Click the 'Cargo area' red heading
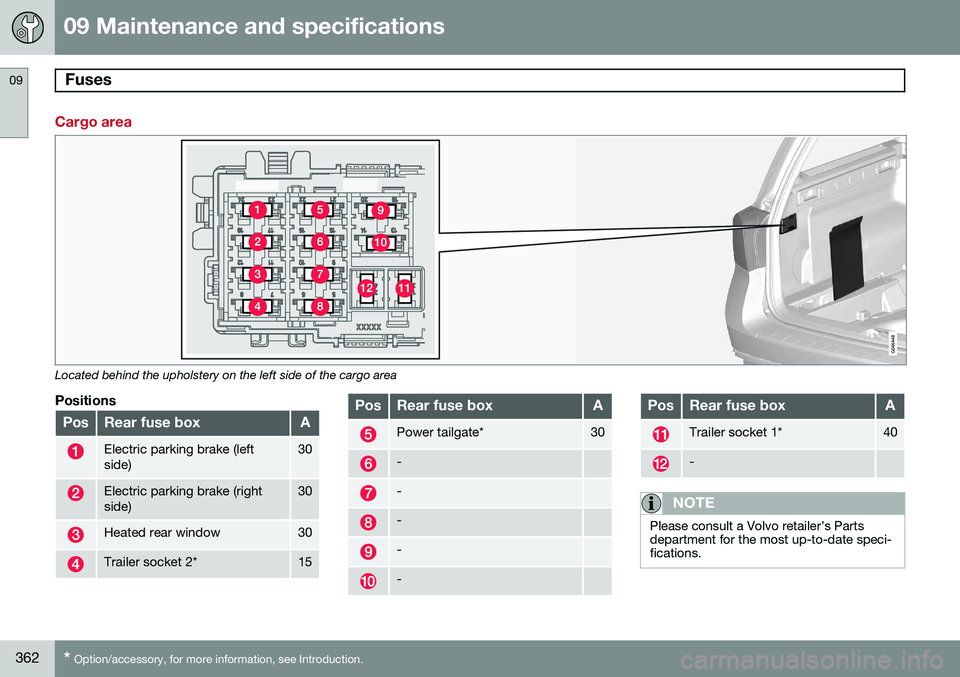The width and height of the screenshot is (960, 677). (93, 122)
